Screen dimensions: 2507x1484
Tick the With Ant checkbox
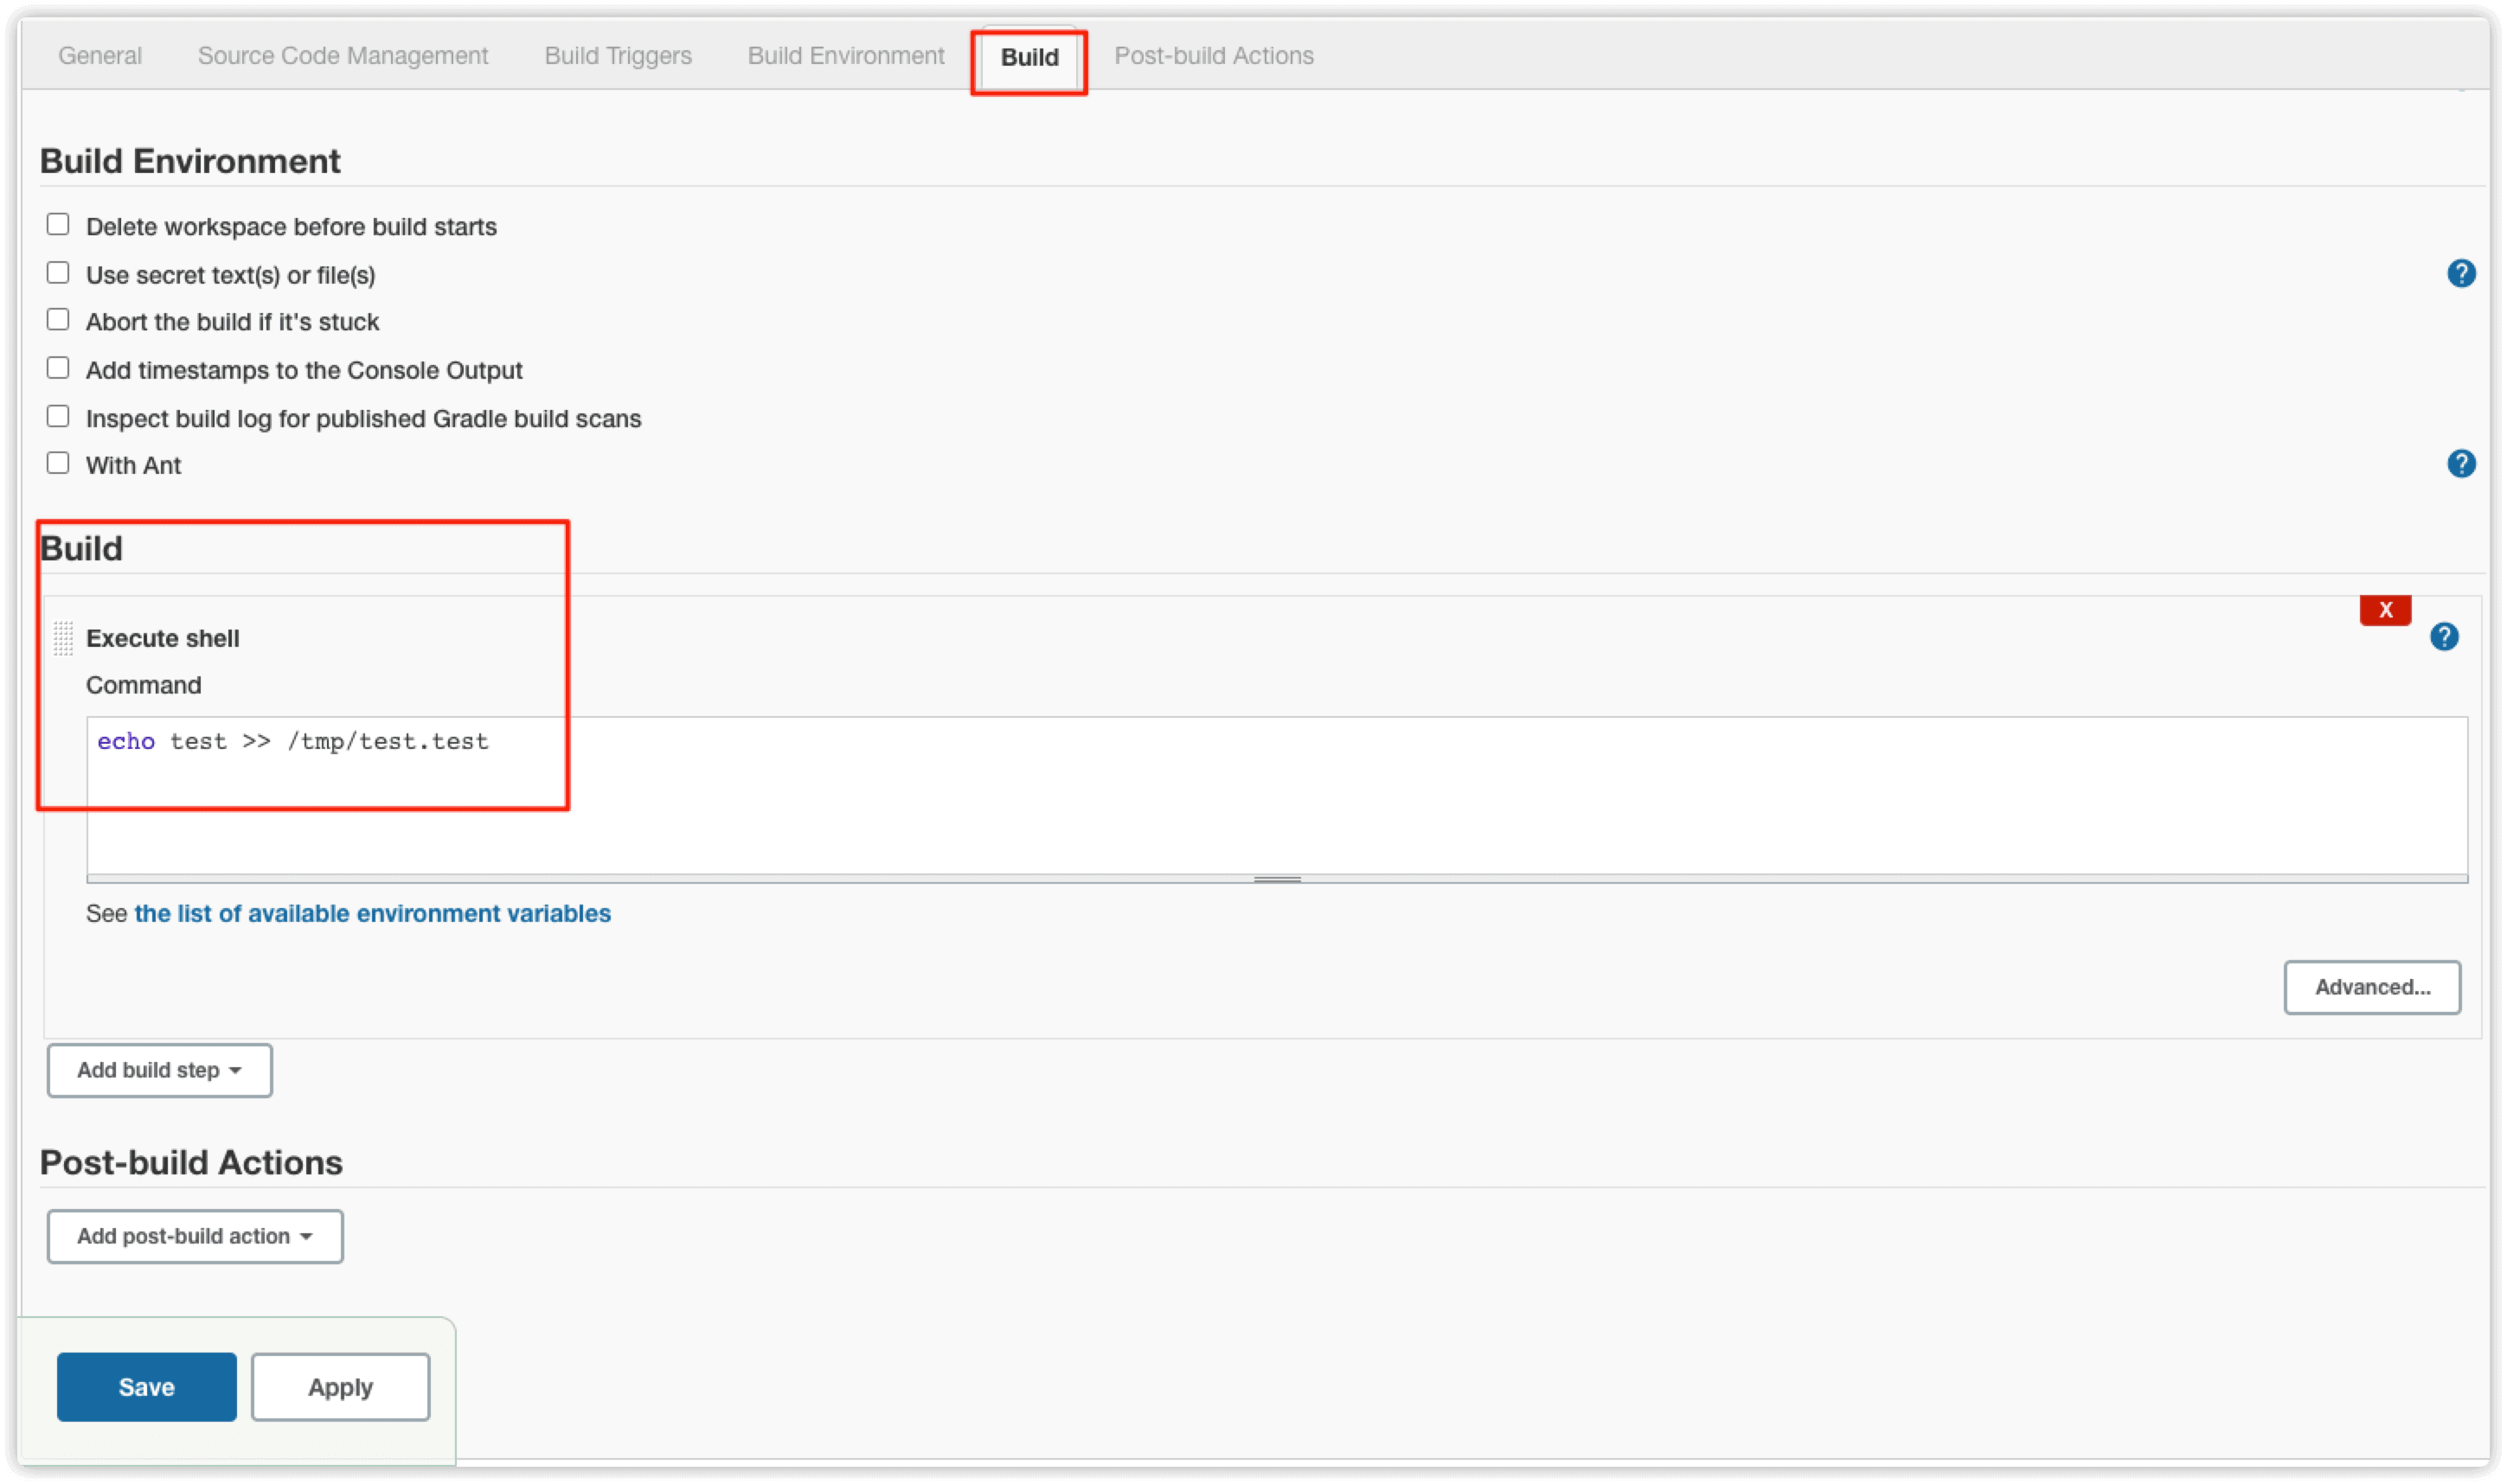click(58, 463)
